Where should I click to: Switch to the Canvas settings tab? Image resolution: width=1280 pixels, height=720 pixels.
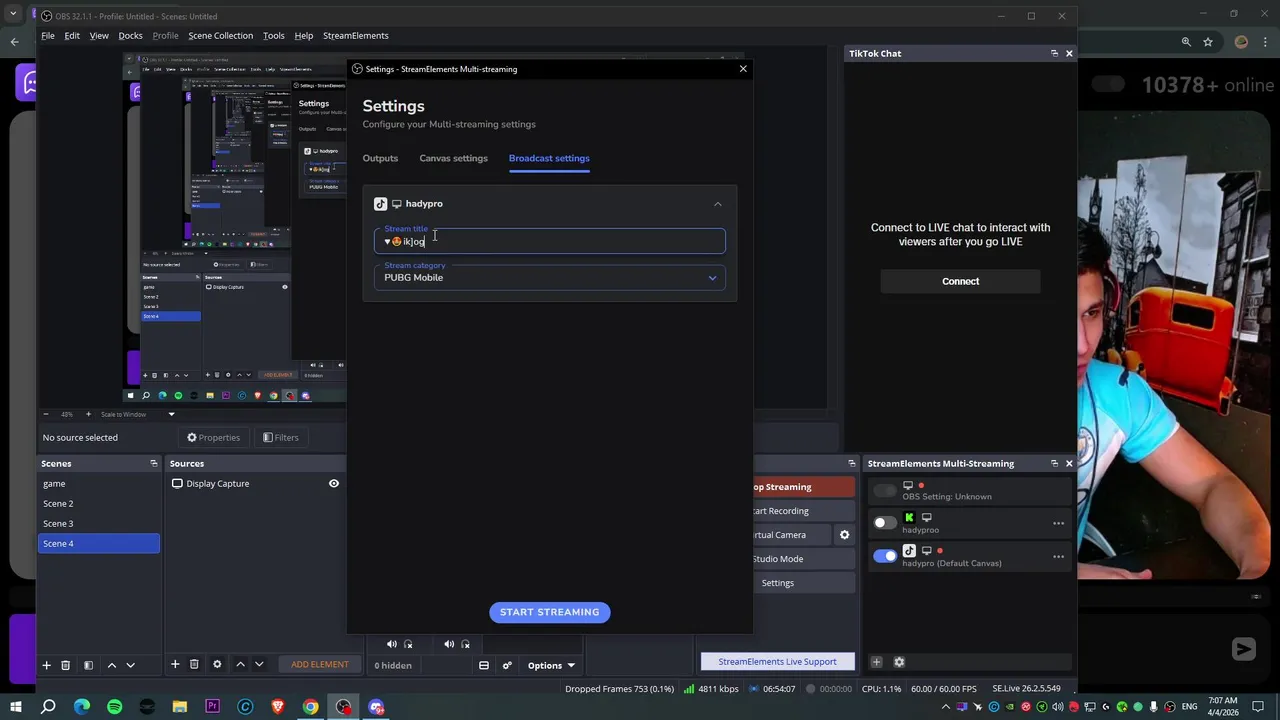(x=453, y=158)
